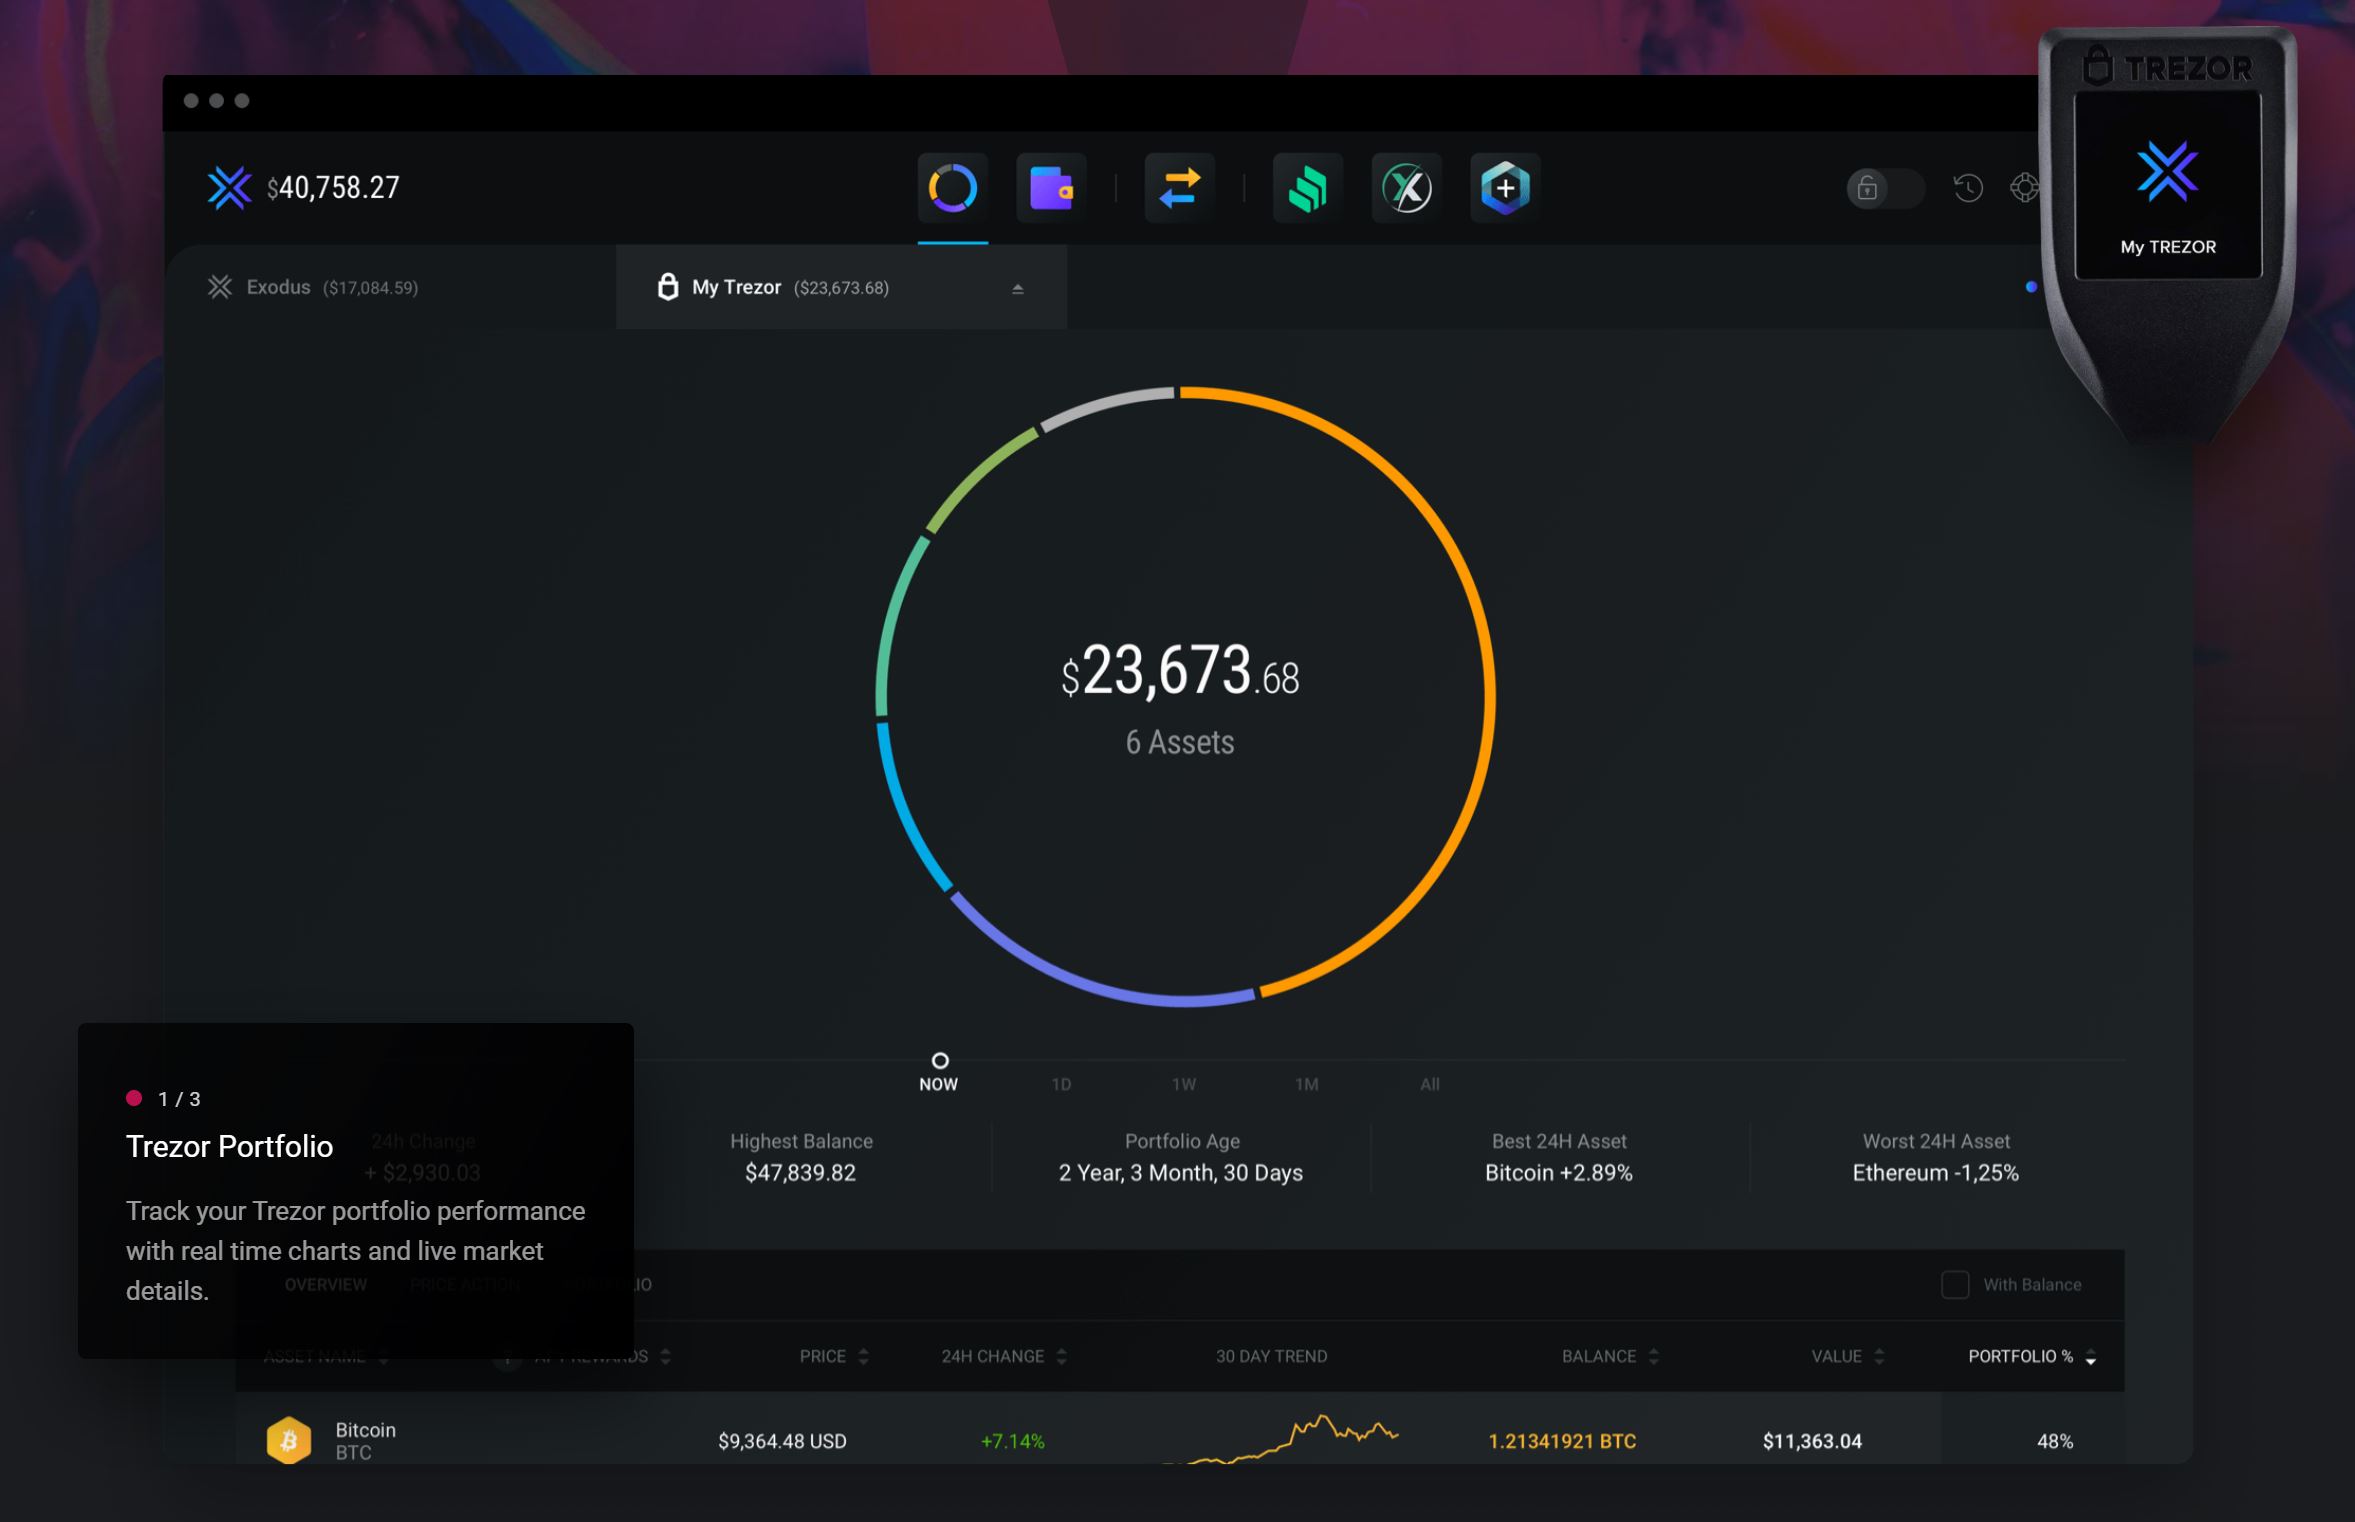Viewport: 2355px width, 1522px height.
Task: Click the 30 DAY TREND column header
Action: coord(1271,1356)
